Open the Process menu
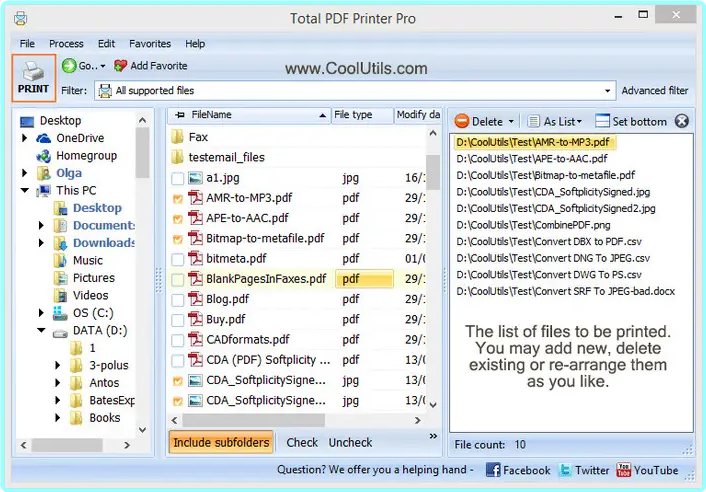 [x=66, y=44]
